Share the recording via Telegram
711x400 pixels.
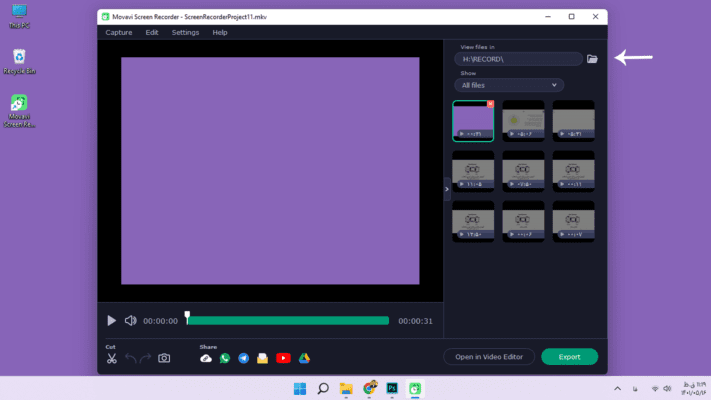coord(243,358)
